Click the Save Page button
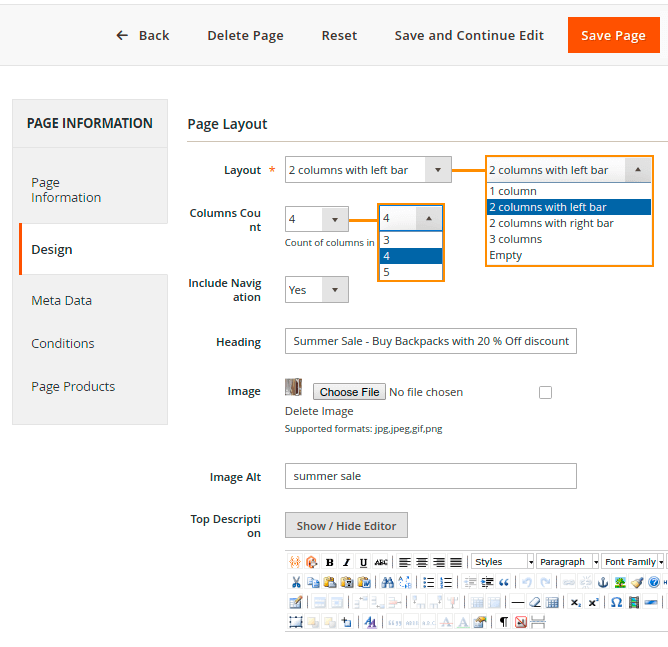 pyautogui.click(x=613, y=35)
